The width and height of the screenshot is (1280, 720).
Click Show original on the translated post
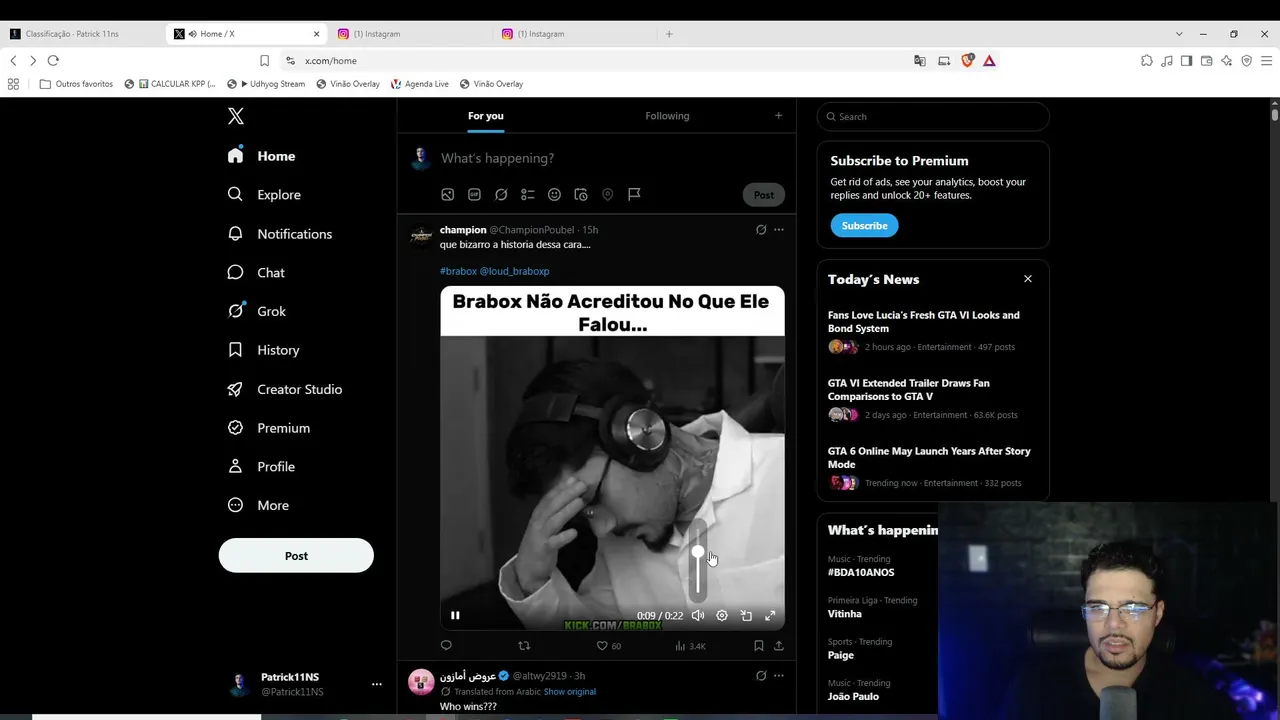[570, 692]
